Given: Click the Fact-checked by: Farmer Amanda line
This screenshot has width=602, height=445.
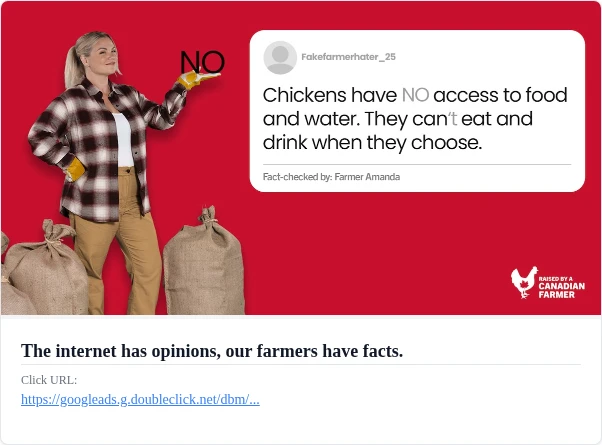Looking at the screenshot, I should click(331, 177).
